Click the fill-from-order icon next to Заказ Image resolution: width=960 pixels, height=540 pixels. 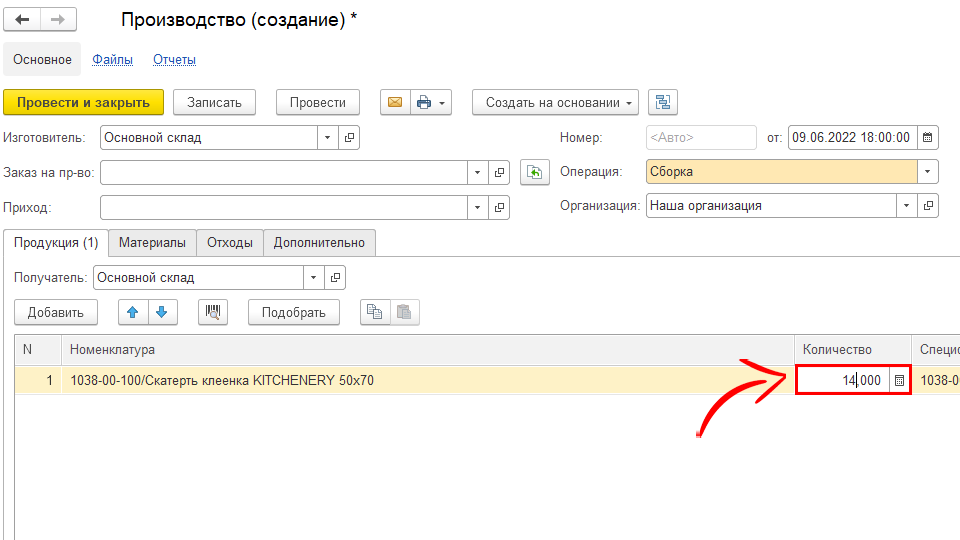tap(536, 172)
